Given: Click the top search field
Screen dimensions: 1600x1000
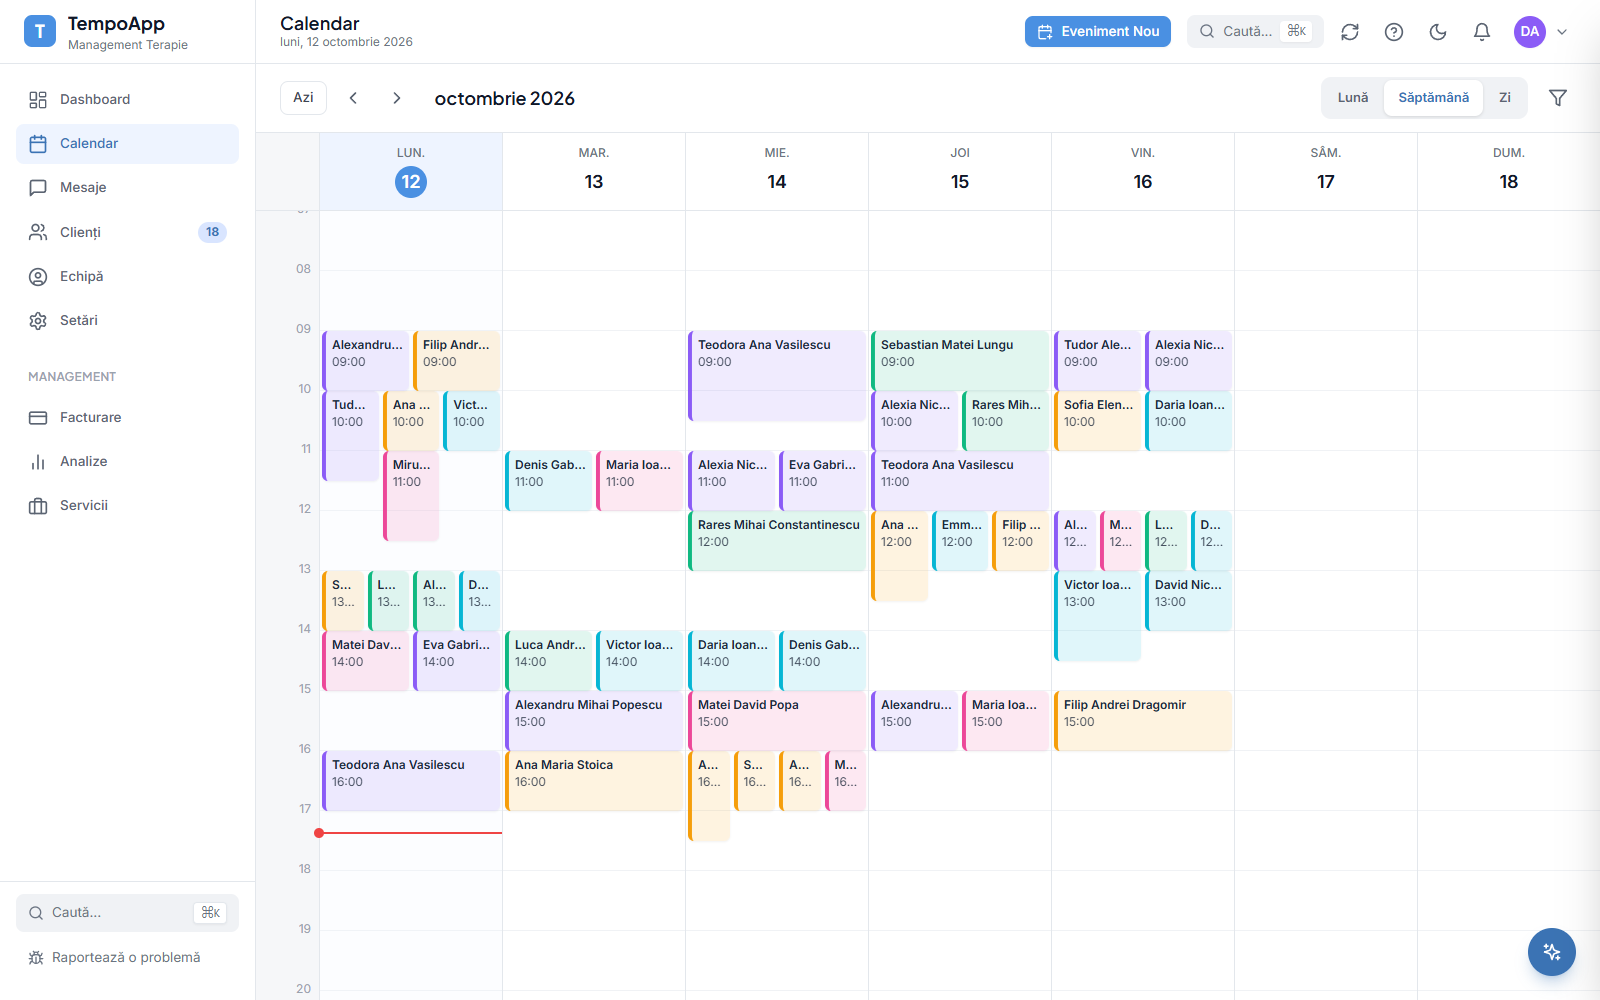Looking at the screenshot, I should 1255,31.
